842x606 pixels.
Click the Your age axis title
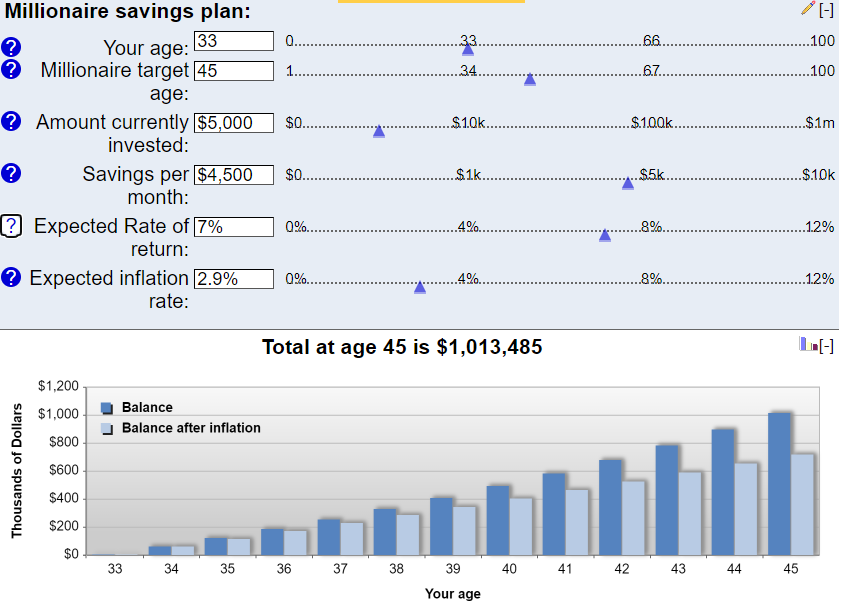453,594
